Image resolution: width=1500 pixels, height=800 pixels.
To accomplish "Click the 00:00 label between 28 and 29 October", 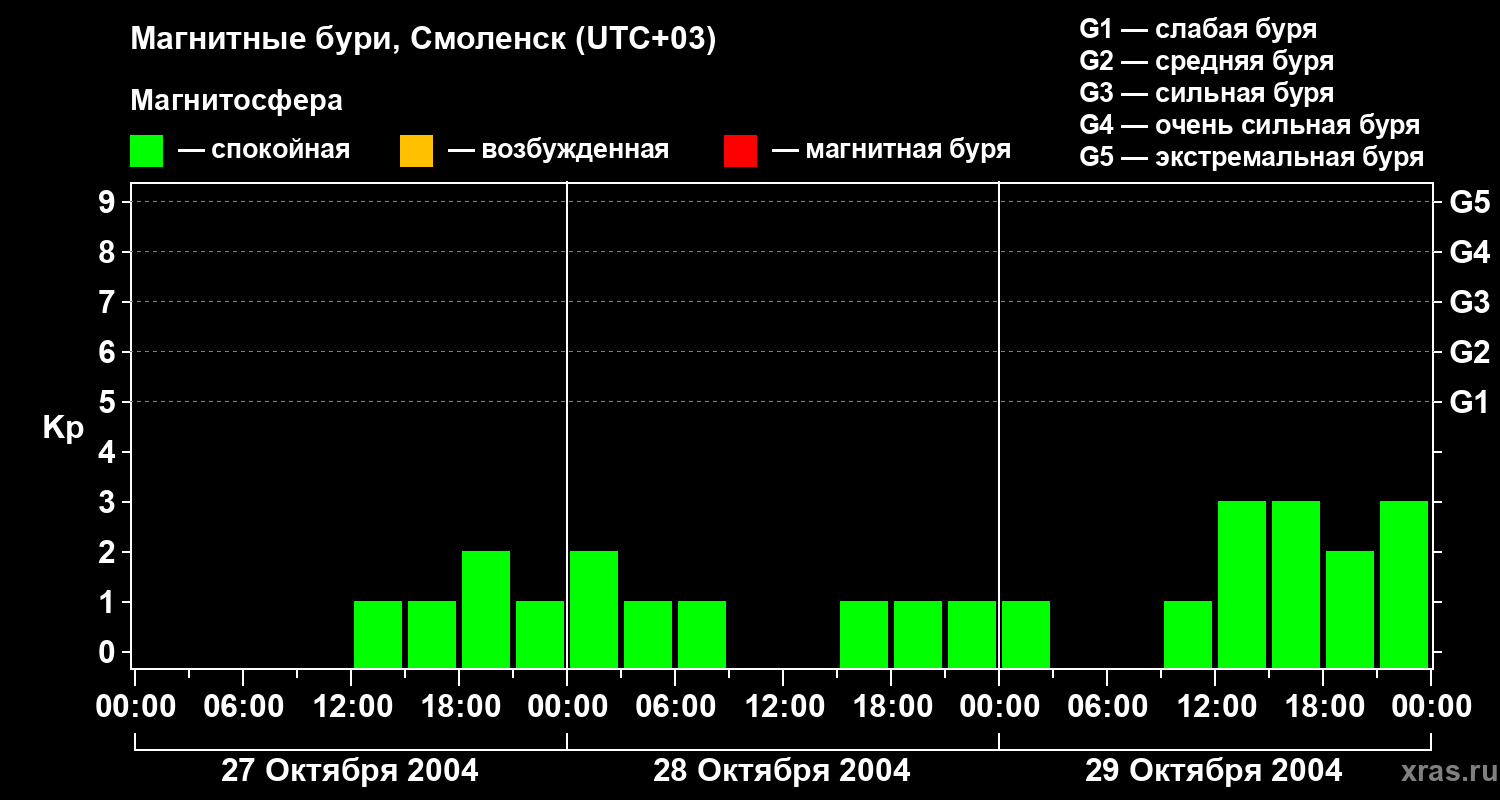I will (999, 706).
